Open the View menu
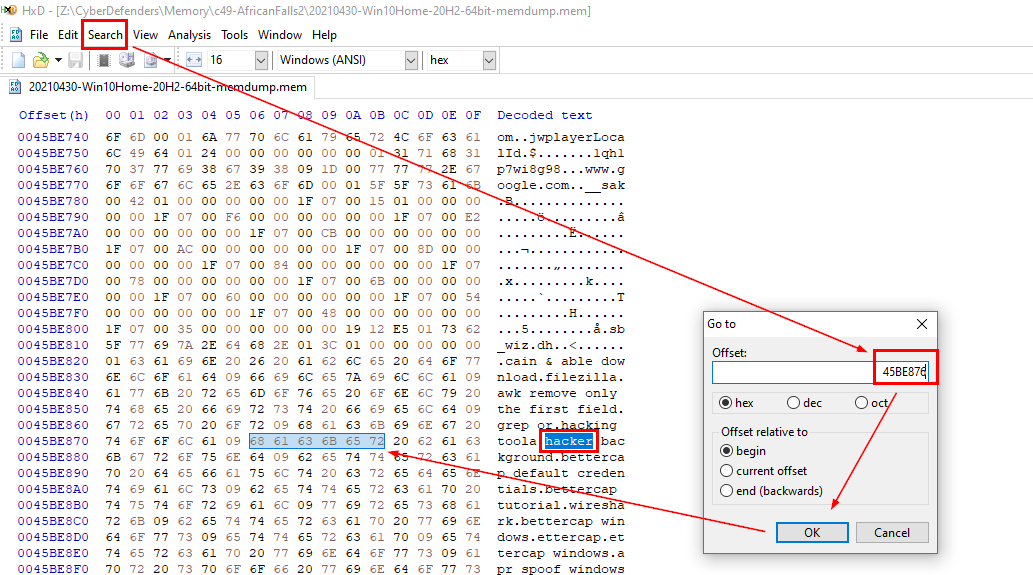This screenshot has width=1033, height=575. (x=145, y=35)
